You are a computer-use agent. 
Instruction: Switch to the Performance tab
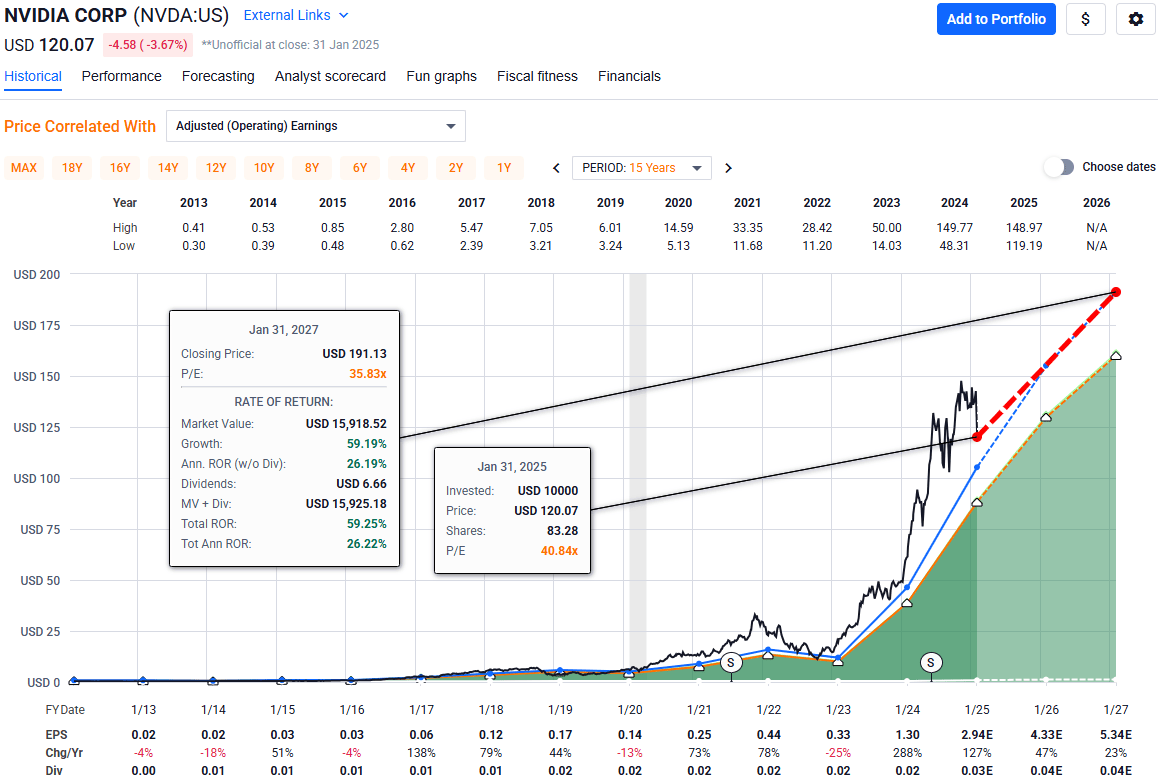pyautogui.click(x=121, y=76)
